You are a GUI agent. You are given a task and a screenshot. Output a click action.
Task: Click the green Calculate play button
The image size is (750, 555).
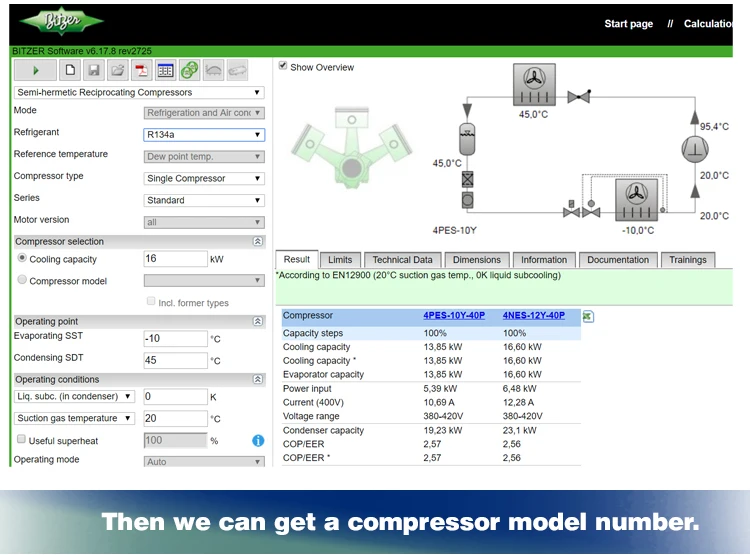(x=36, y=70)
